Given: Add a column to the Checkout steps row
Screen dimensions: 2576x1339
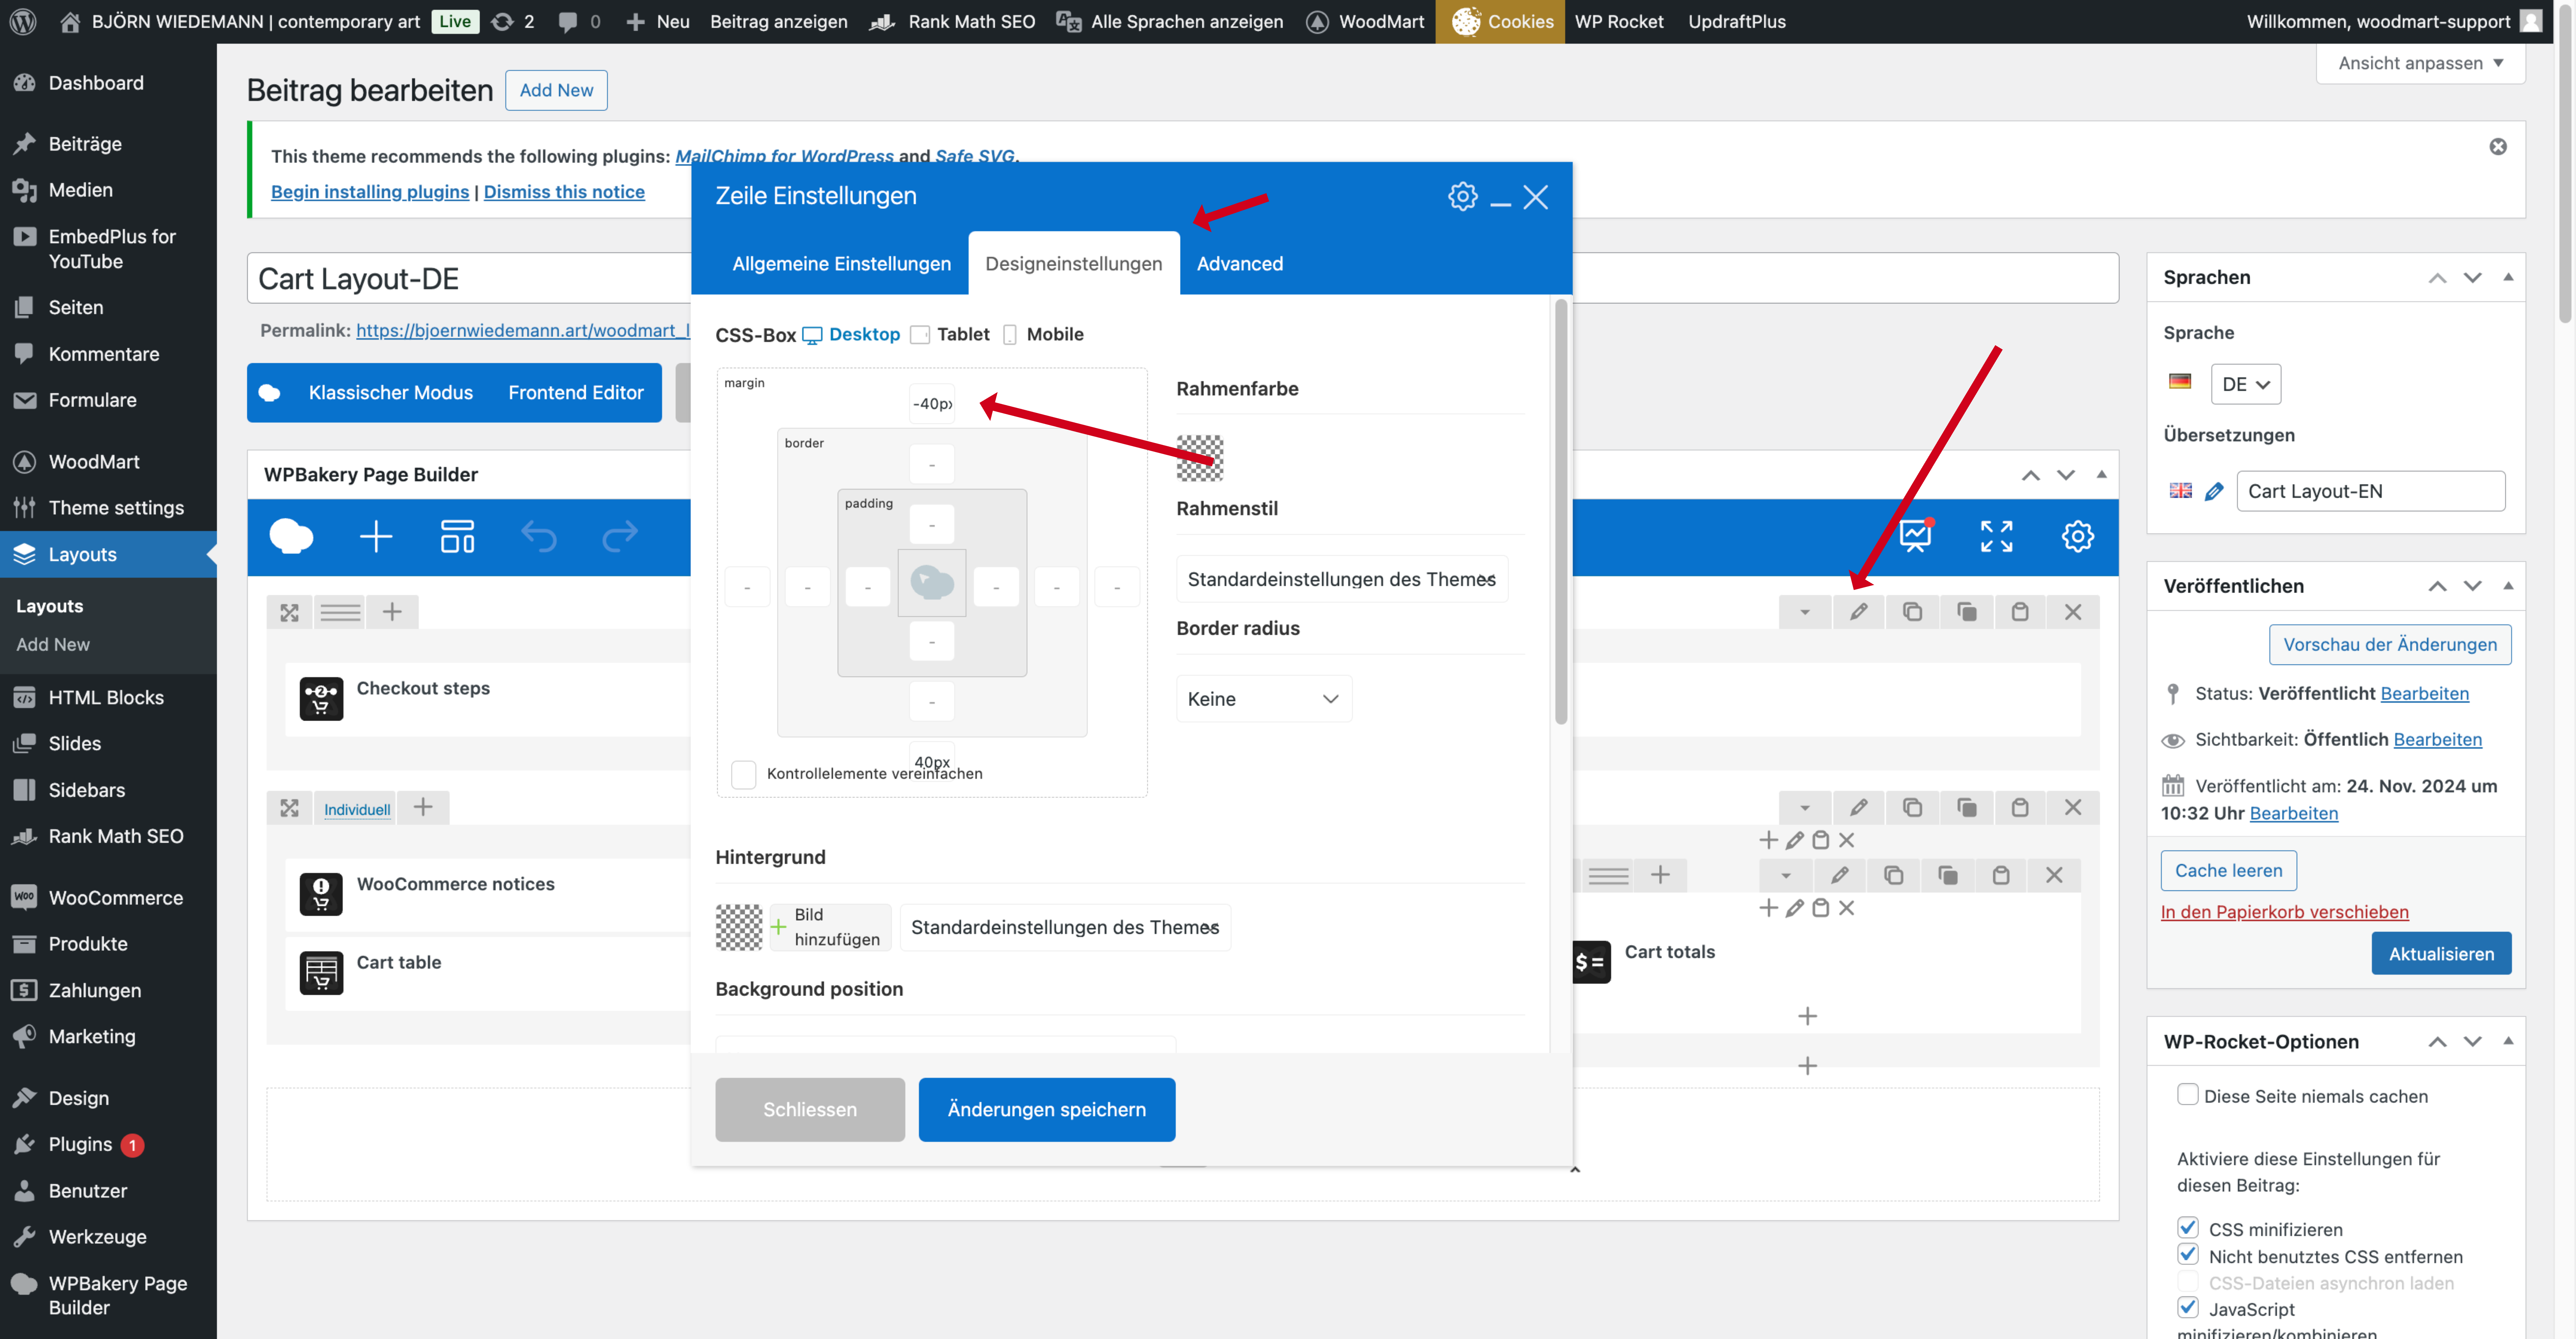Looking at the screenshot, I should pyautogui.click(x=392, y=612).
